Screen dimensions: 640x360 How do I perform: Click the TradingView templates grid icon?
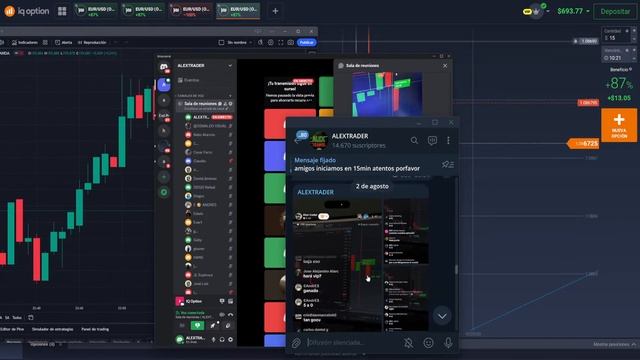point(45,42)
